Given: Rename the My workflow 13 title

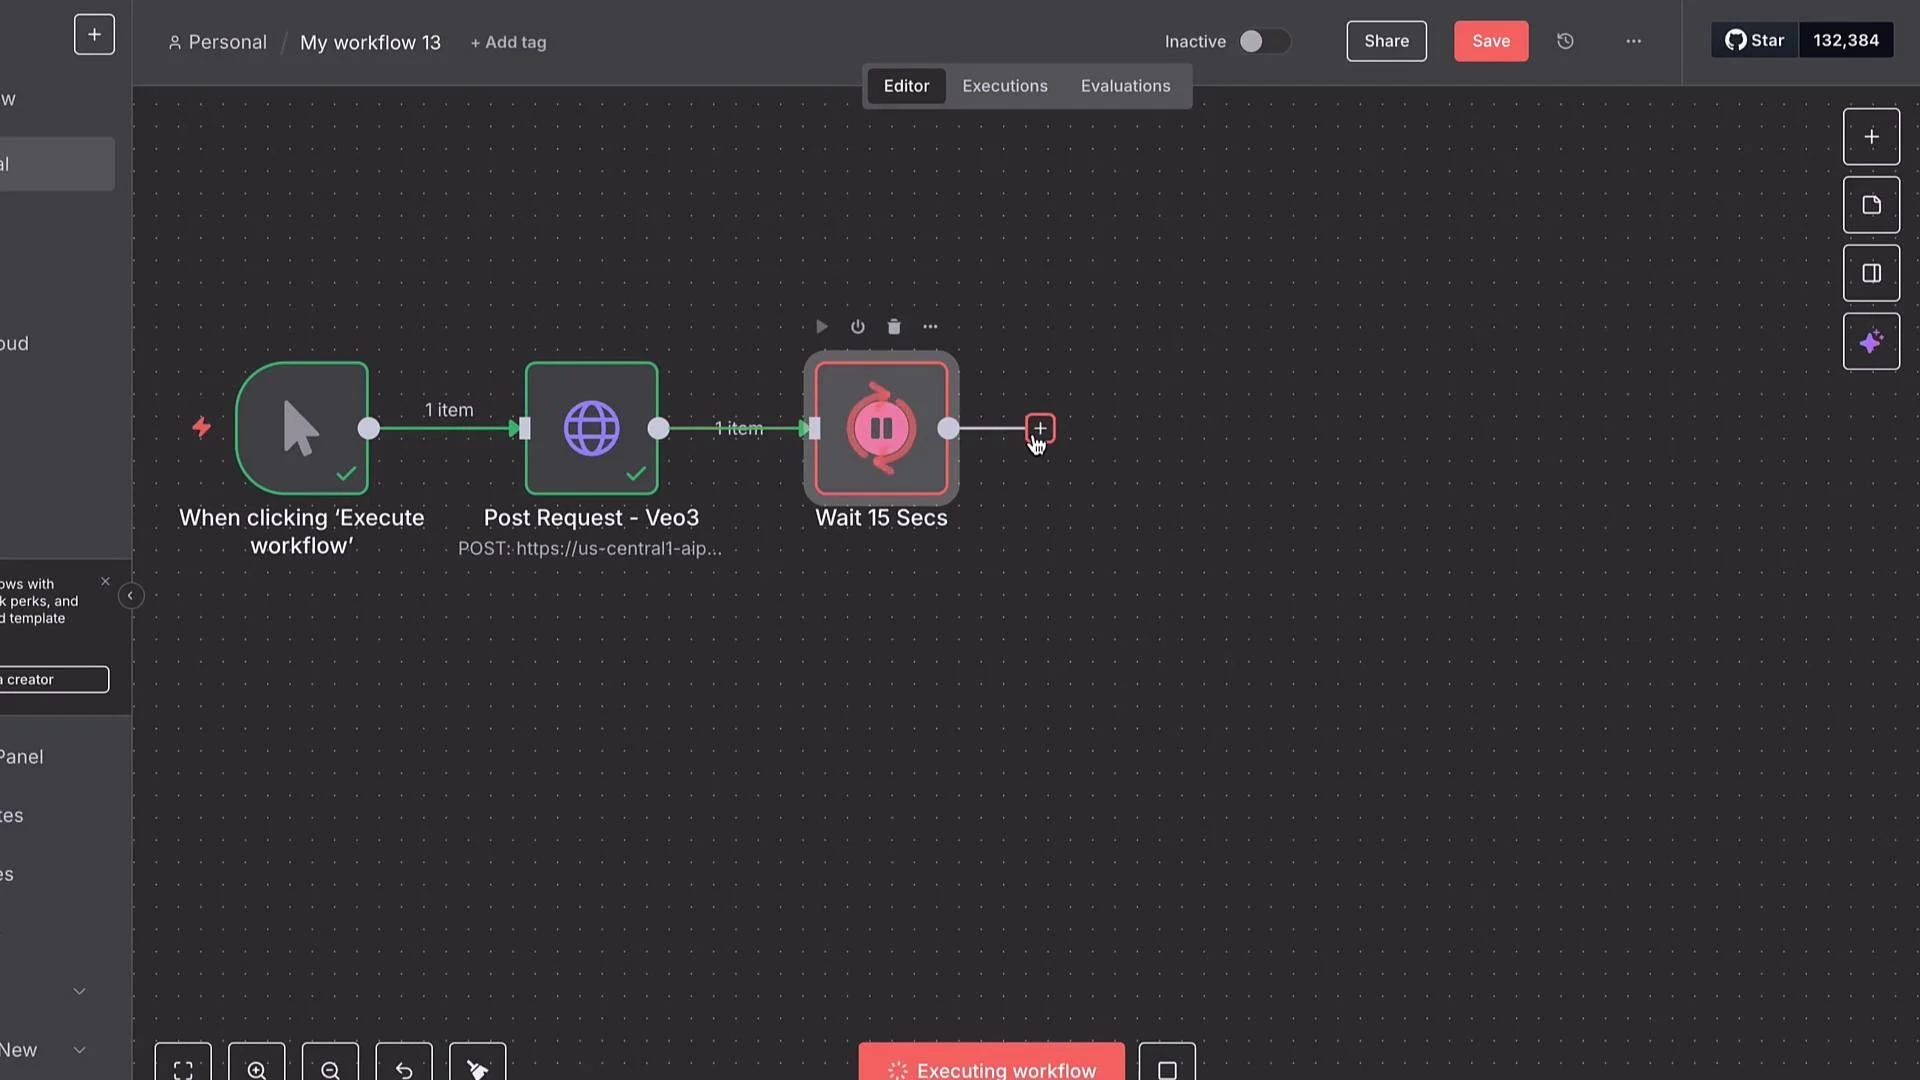Looking at the screenshot, I should click(x=370, y=42).
